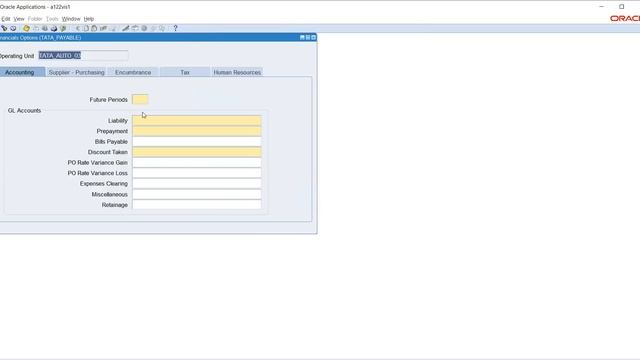Maximize the Financials Options inner window

tap(308, 38)
